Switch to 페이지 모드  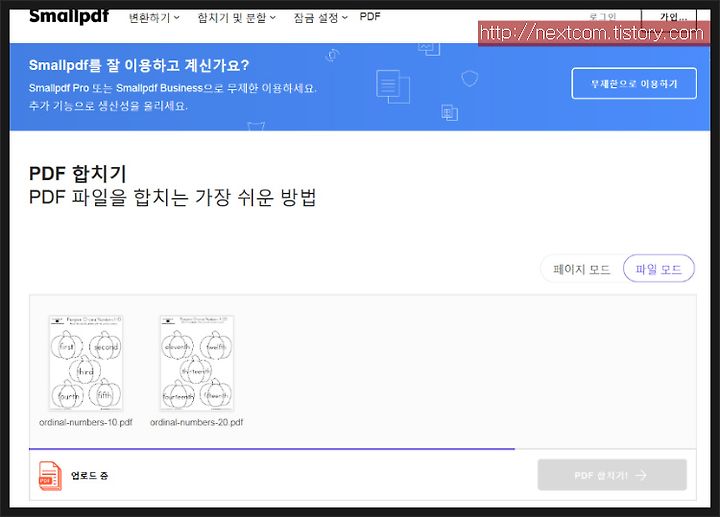(582, 269)
